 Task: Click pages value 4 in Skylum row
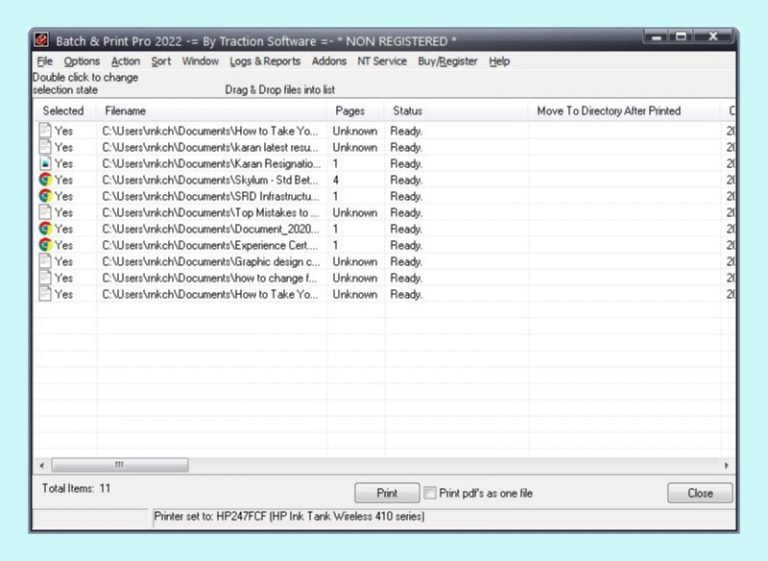click(x=336, y=180)
